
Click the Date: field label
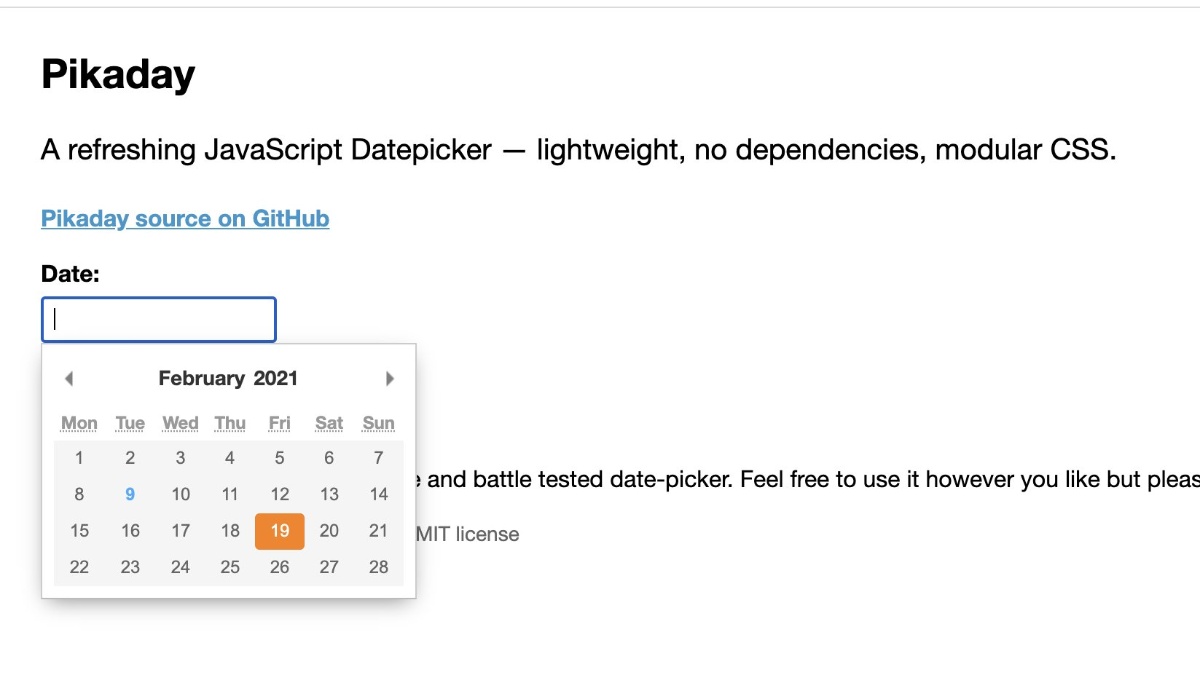click(71, 274)
